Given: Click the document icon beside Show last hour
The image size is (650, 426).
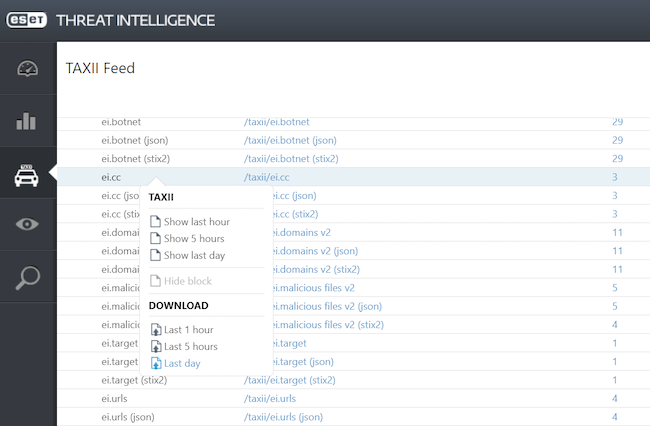Looking at the screenshot, I should [155, 222].
